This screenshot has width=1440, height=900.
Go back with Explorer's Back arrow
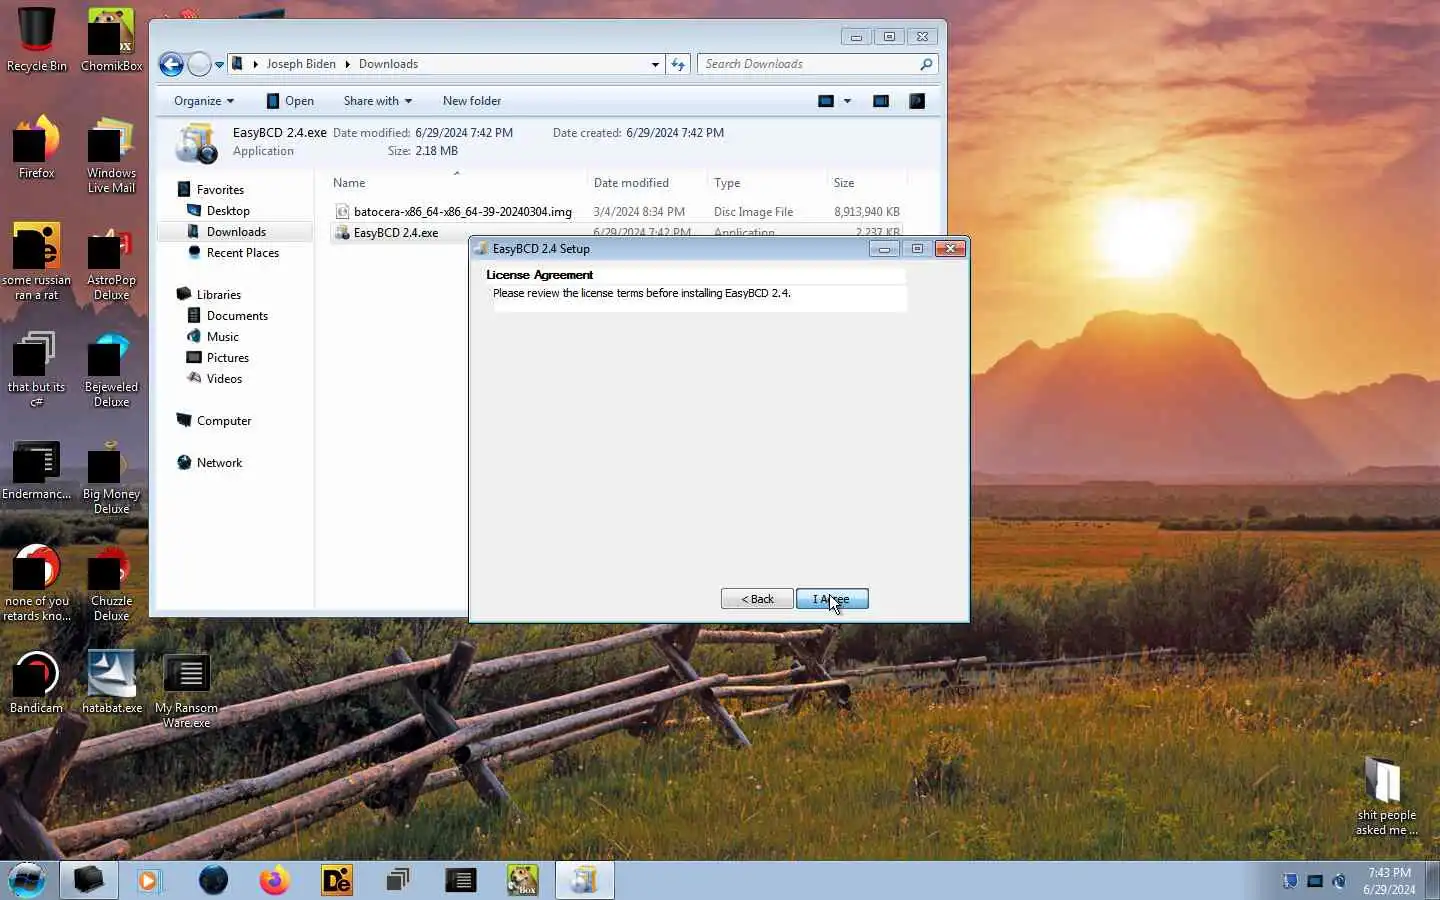click(172, 64)
